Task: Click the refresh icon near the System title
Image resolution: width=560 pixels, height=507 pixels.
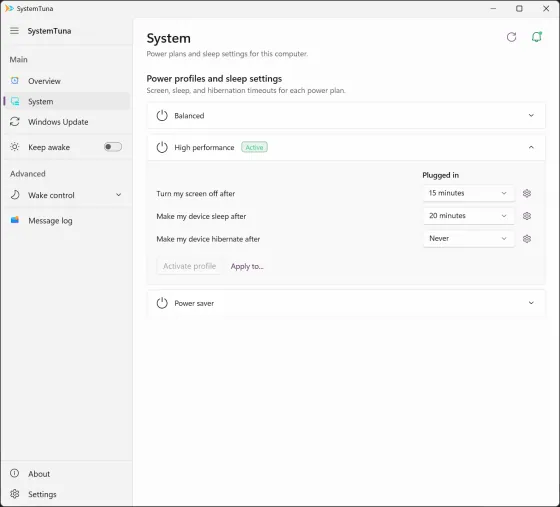Action: click(511, 37)
